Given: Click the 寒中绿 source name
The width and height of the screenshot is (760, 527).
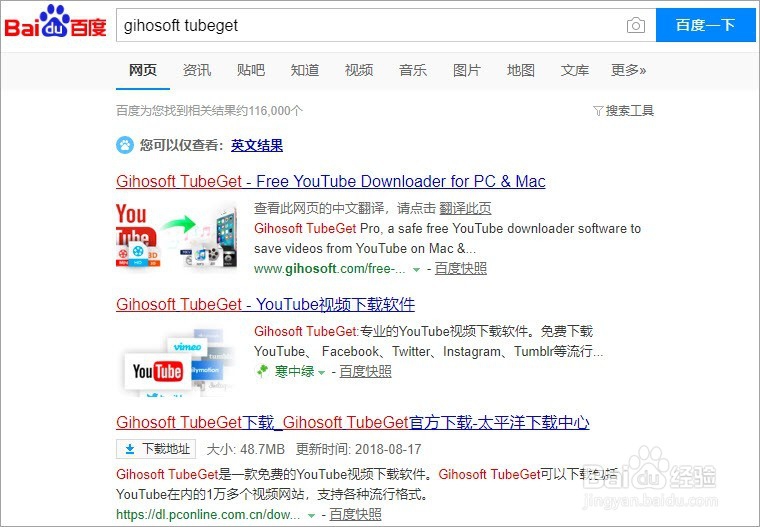Looking at the screenshot, I should (294, 372).
